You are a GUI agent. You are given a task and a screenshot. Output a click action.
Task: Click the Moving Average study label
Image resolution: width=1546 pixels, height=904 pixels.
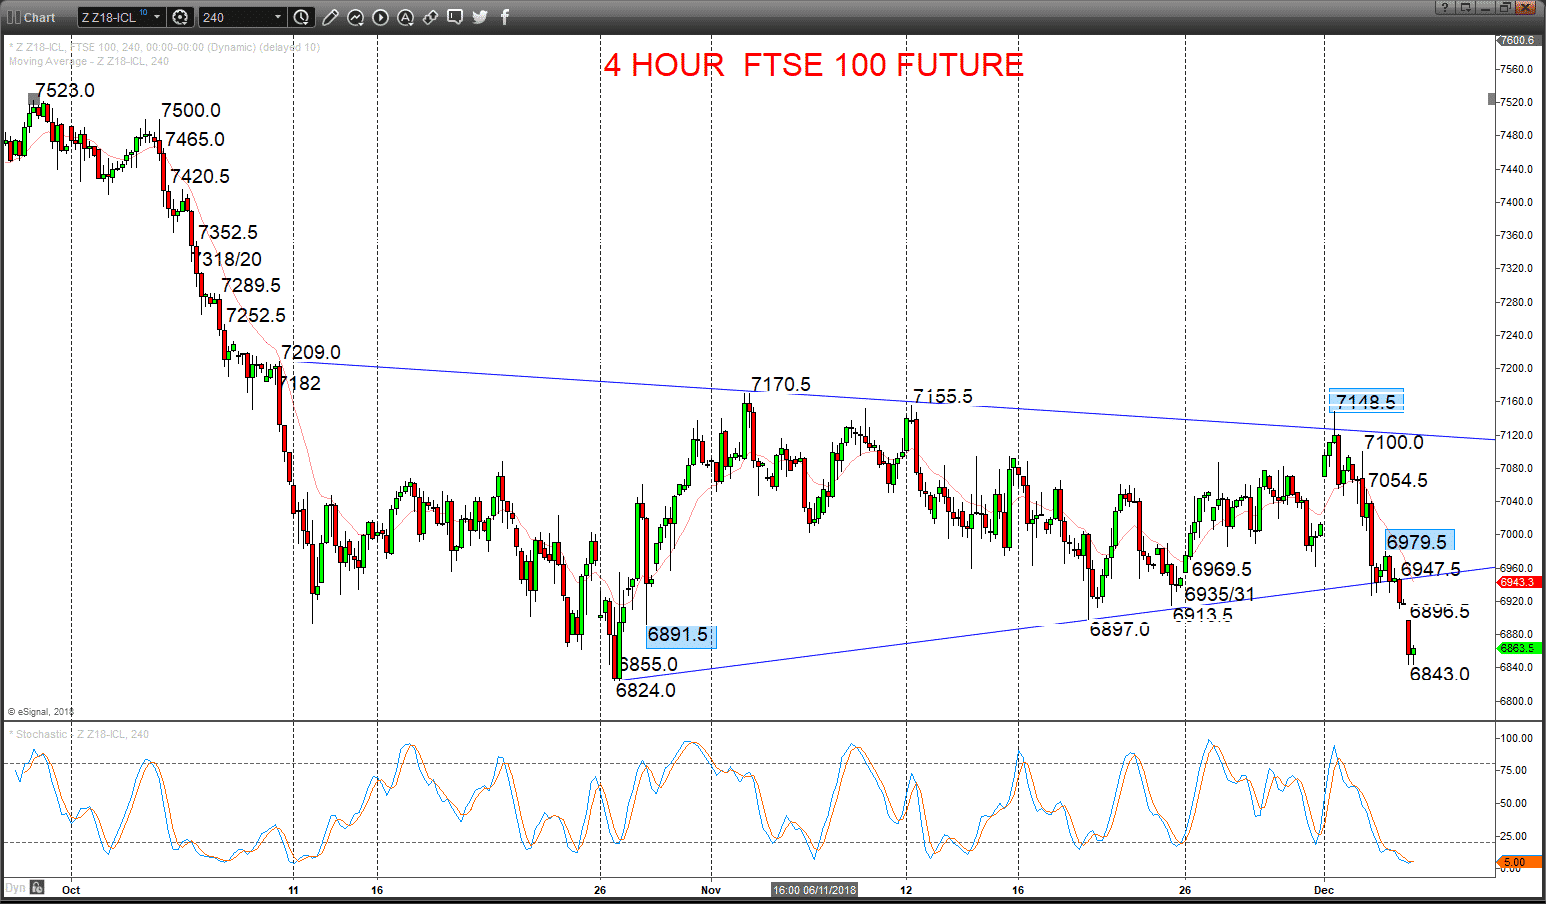89,61
